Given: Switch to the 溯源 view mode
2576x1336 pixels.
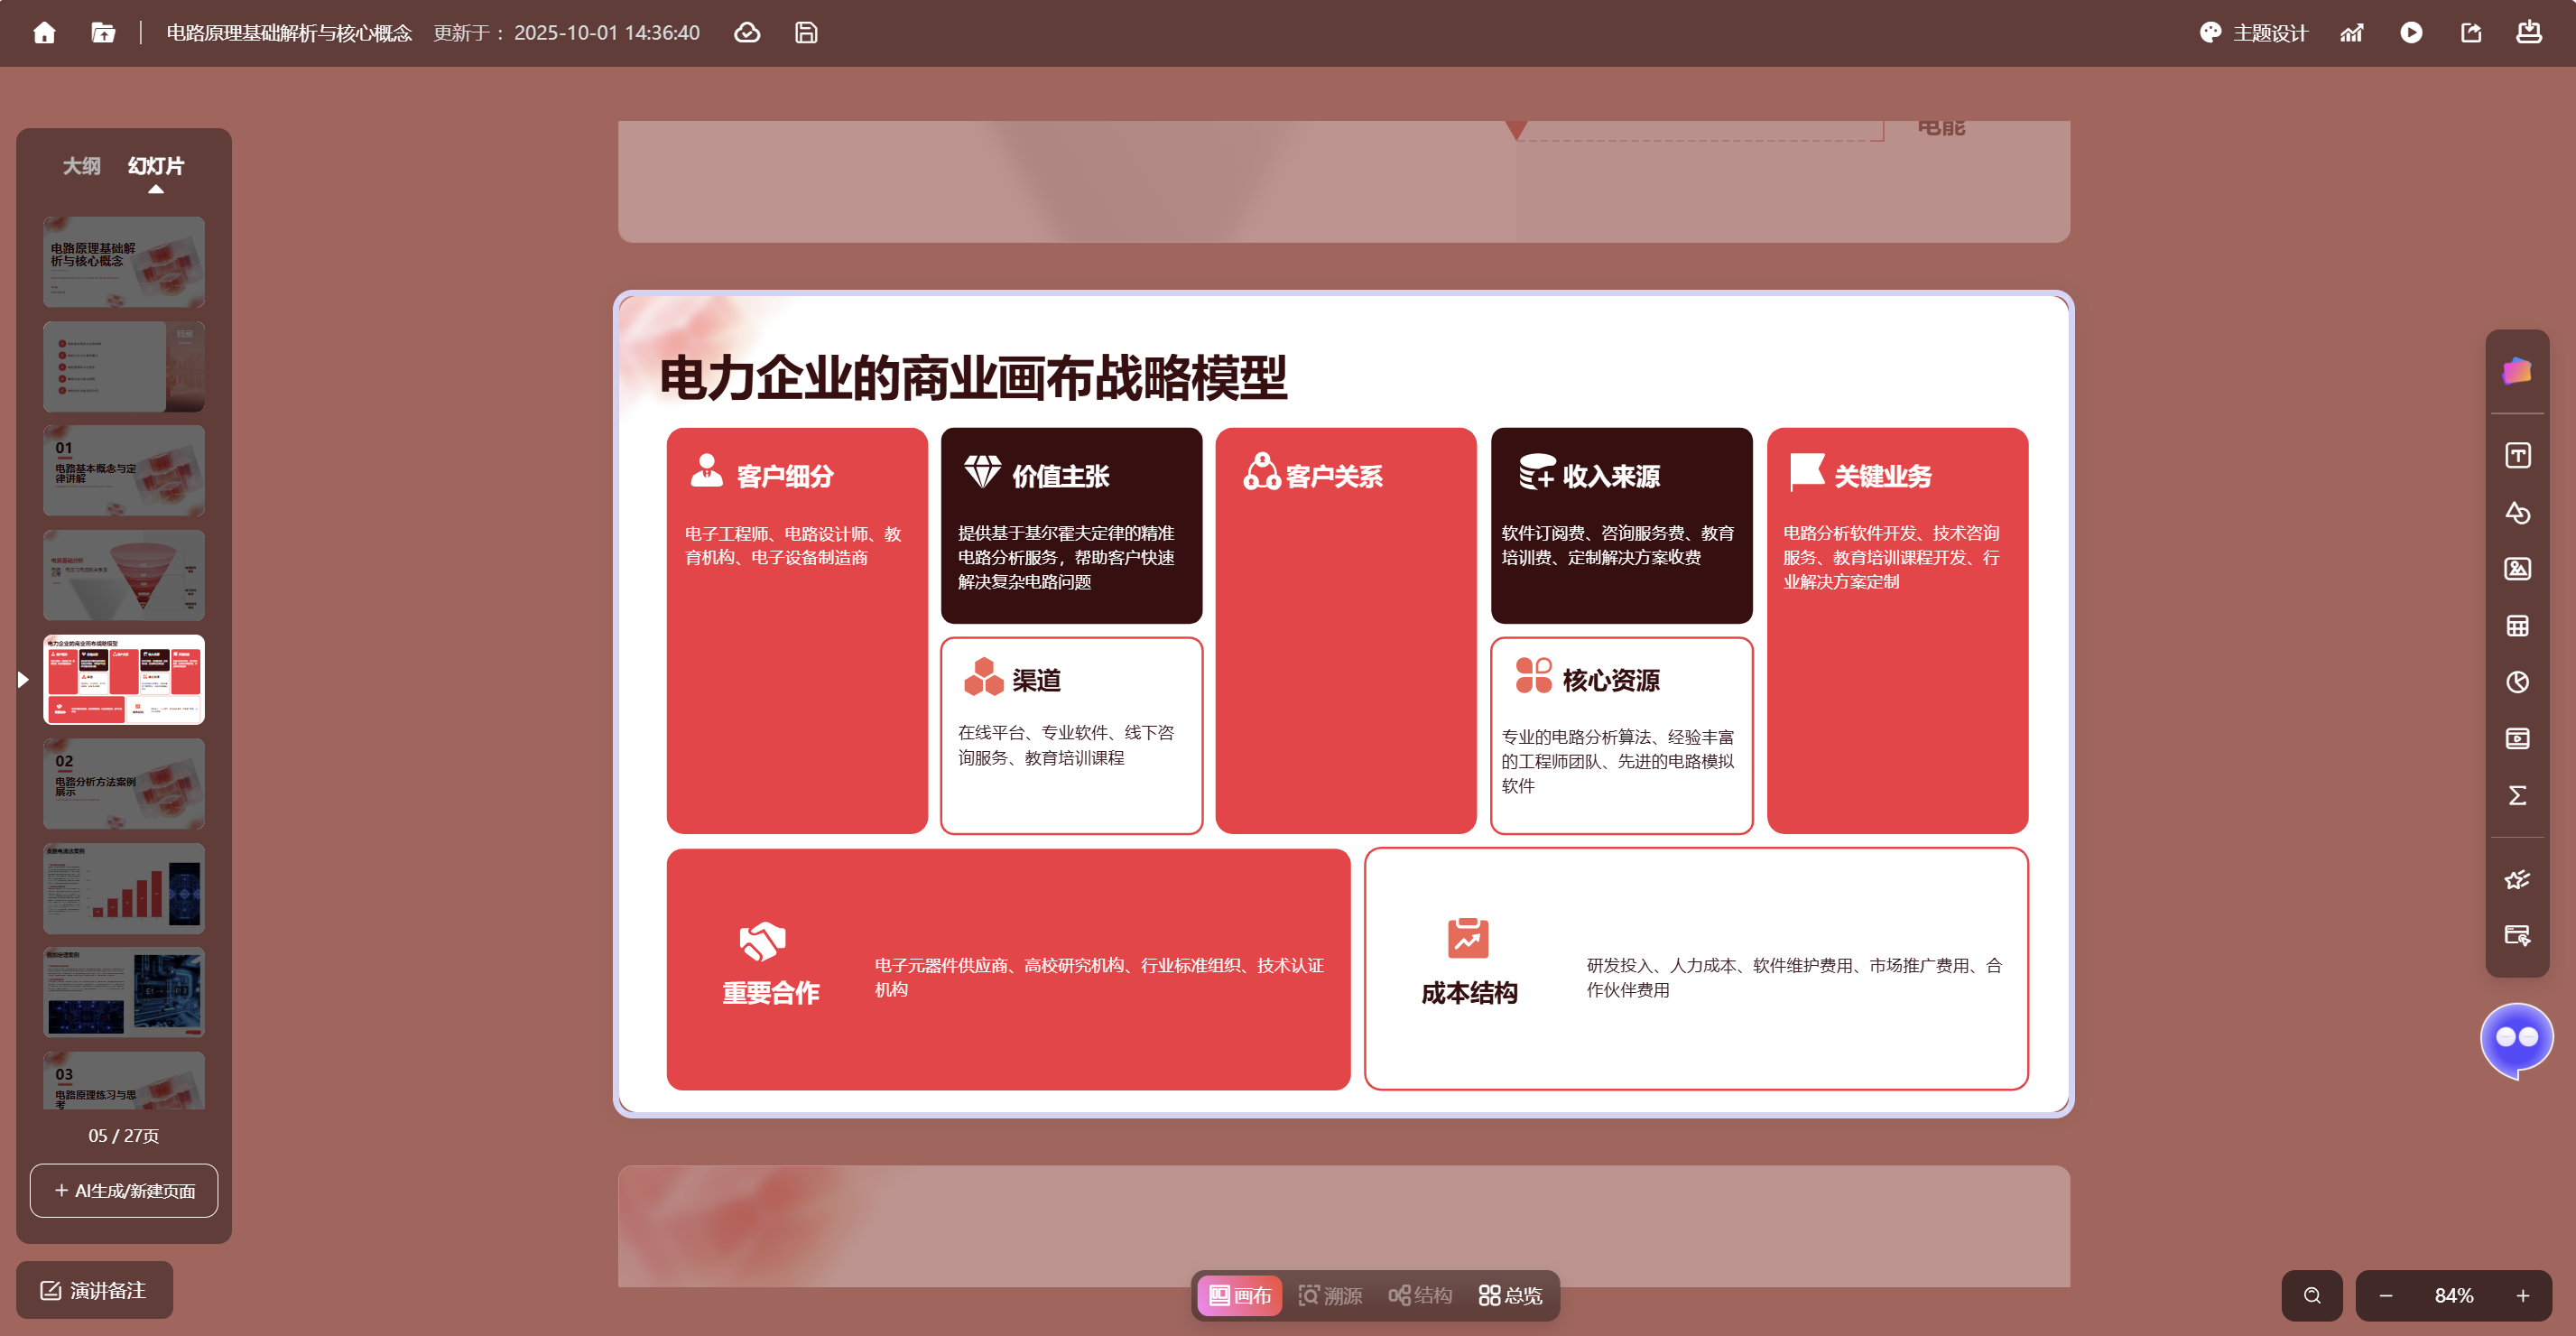Looking at the screenshot, I should [x=1330, y=1296].
